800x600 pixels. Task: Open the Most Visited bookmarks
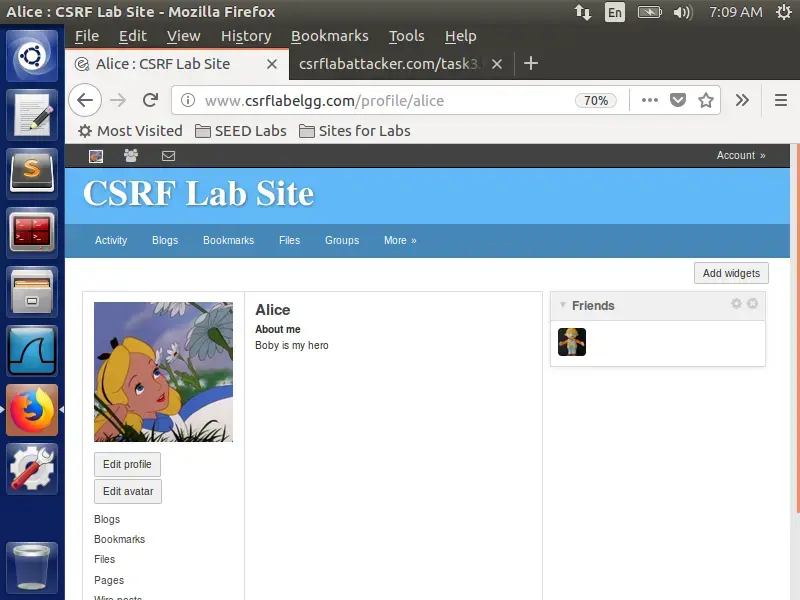(131, 131)
